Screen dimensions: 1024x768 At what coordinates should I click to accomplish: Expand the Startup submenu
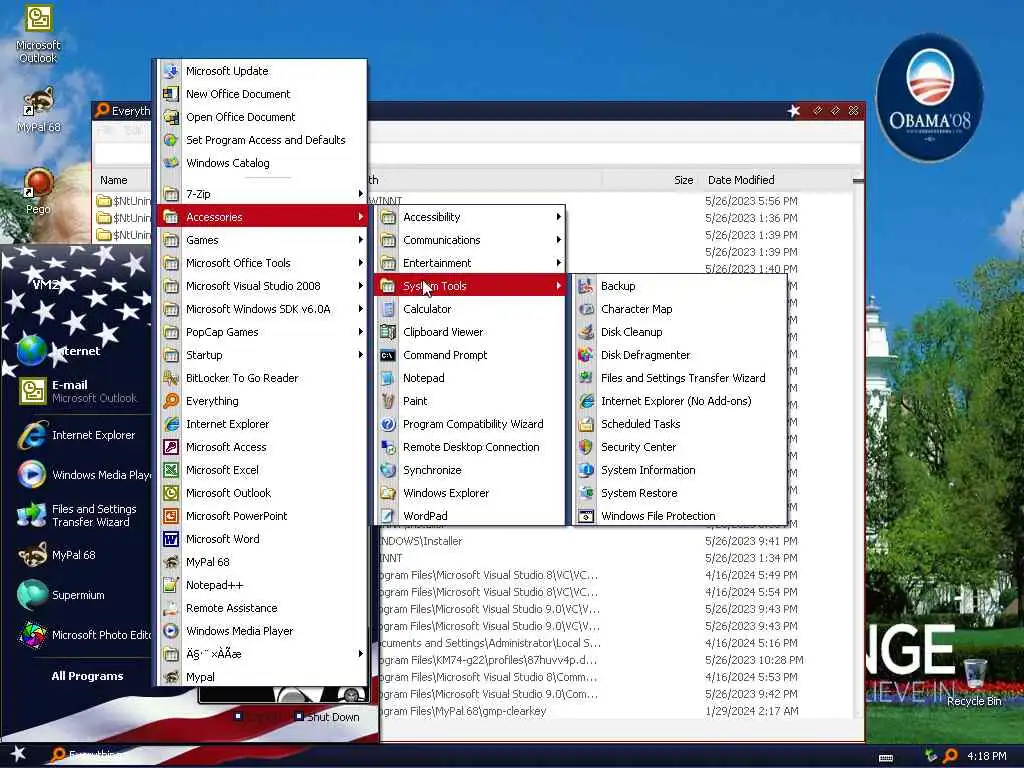click(262, 355)
